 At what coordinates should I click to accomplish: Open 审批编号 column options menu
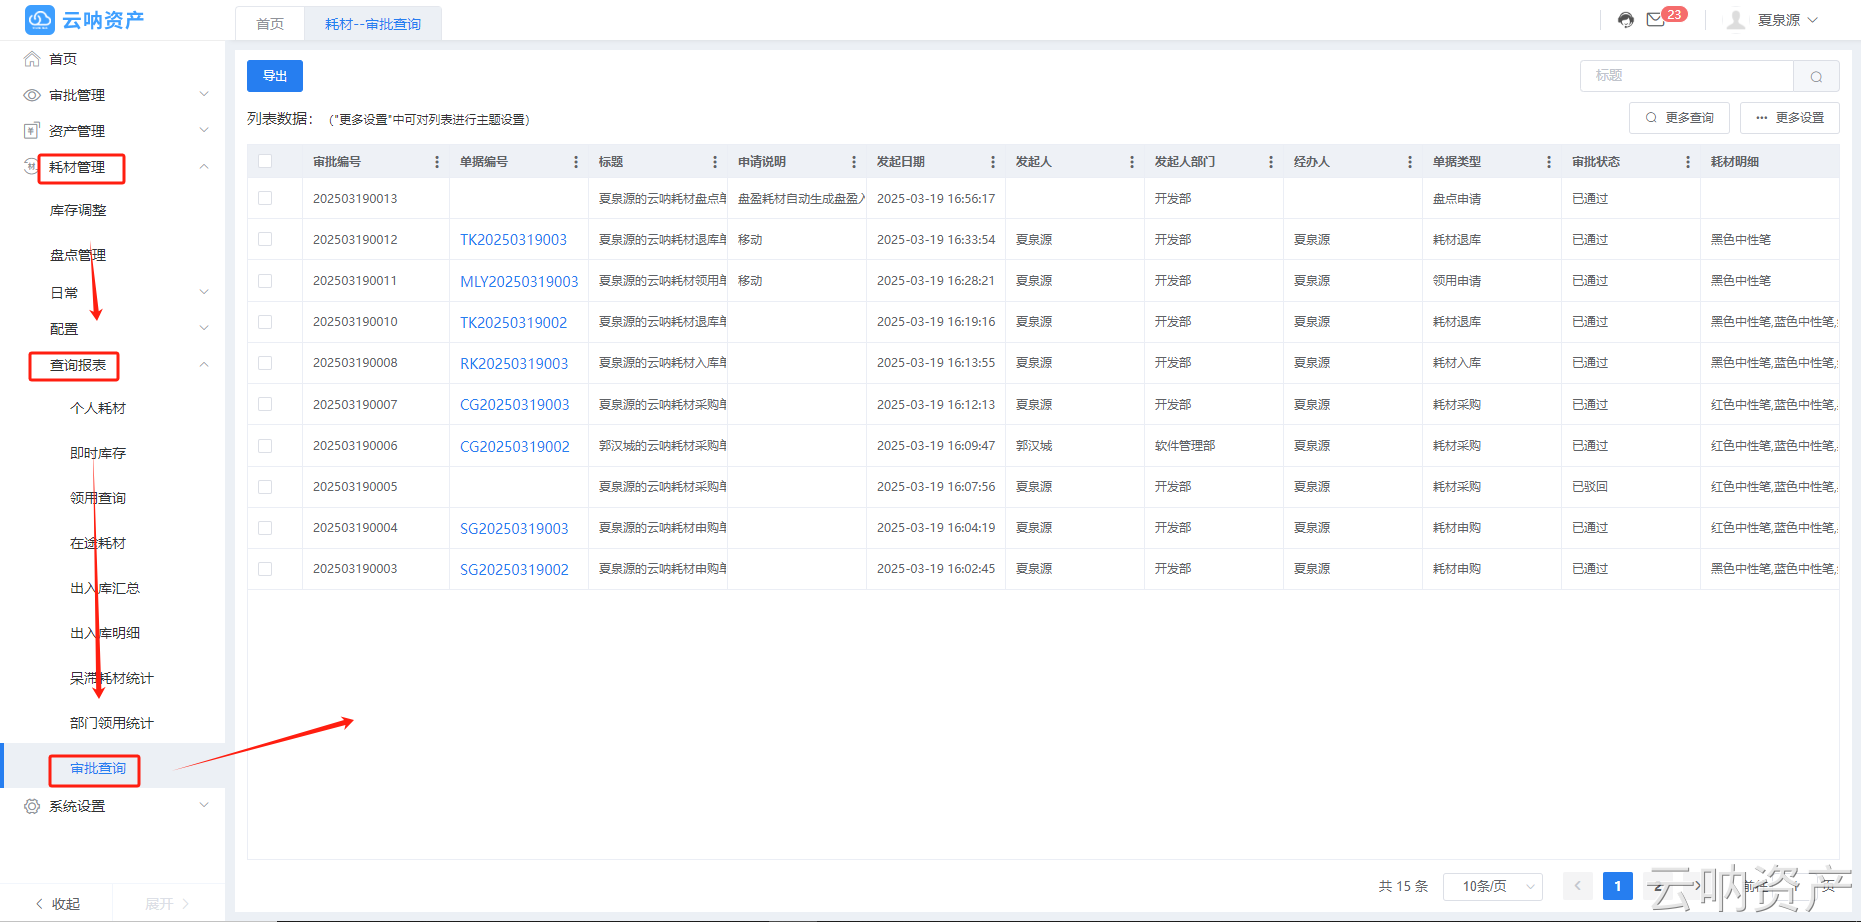[x=437, y=162]
